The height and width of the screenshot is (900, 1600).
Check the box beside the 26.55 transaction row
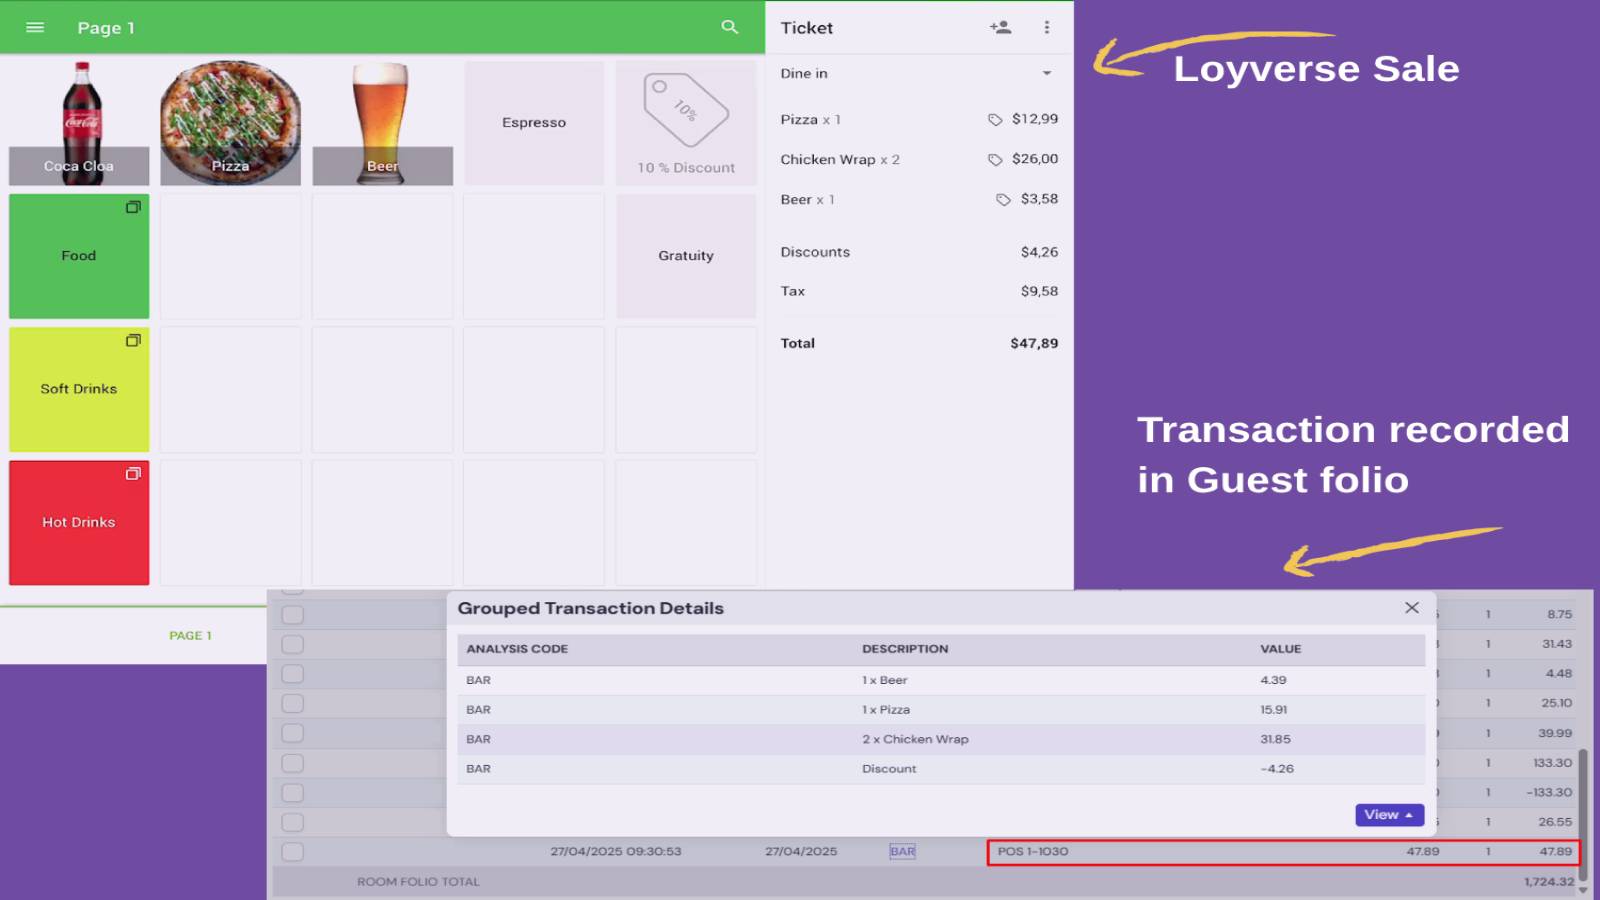[x=292, y=822]
